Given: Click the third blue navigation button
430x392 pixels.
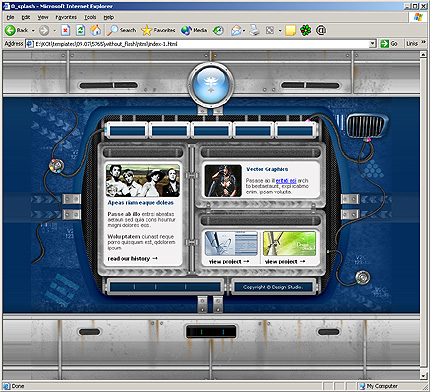Looking at the screenshot, I should tap(211, 130).
